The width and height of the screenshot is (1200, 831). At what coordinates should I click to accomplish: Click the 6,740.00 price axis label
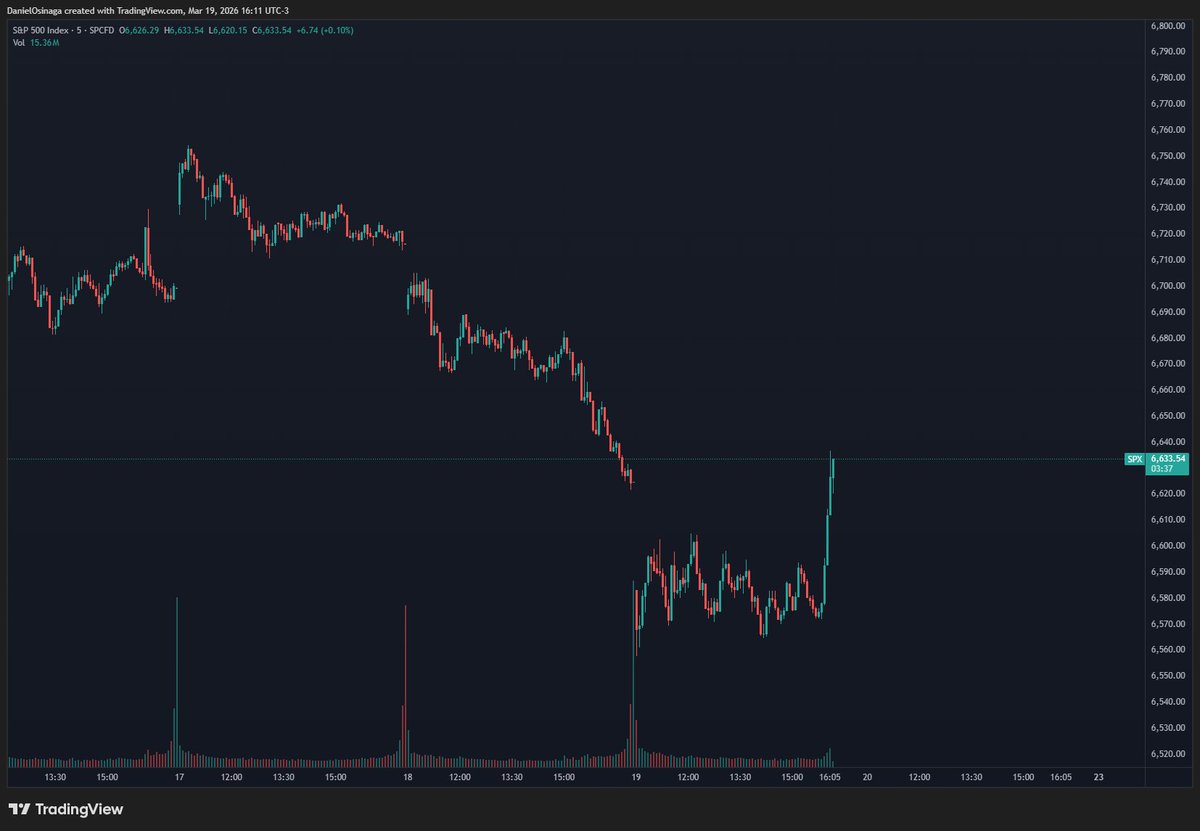1168,182
